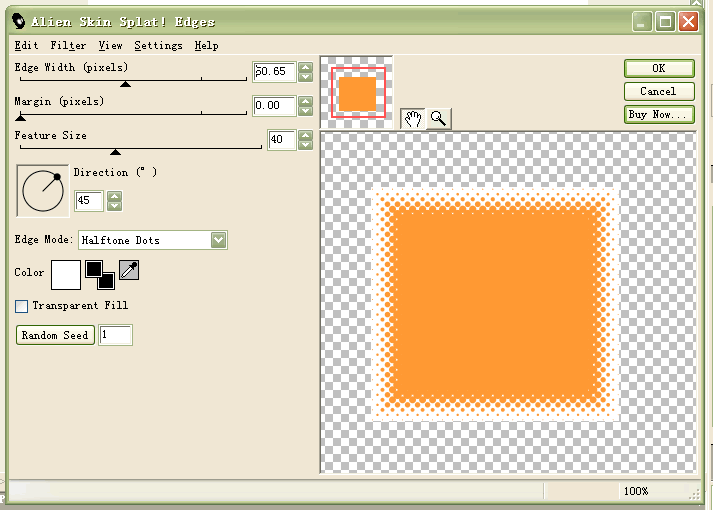Click the Direction degrees field
Image resolution: width=713 pixels, height=510 pixels.
(89, 200)
